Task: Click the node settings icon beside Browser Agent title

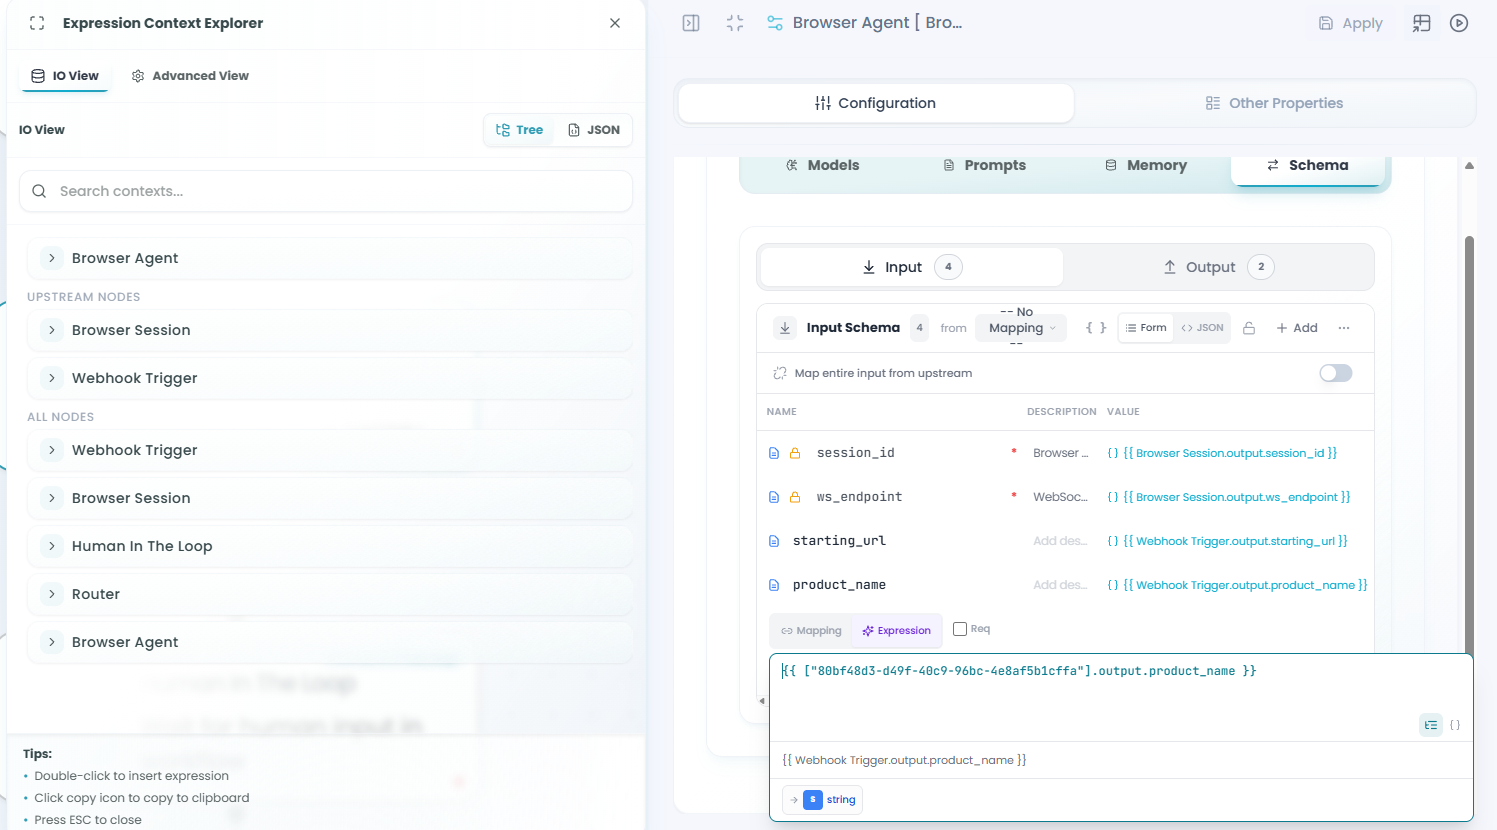Action: click(x=775, y=23)
